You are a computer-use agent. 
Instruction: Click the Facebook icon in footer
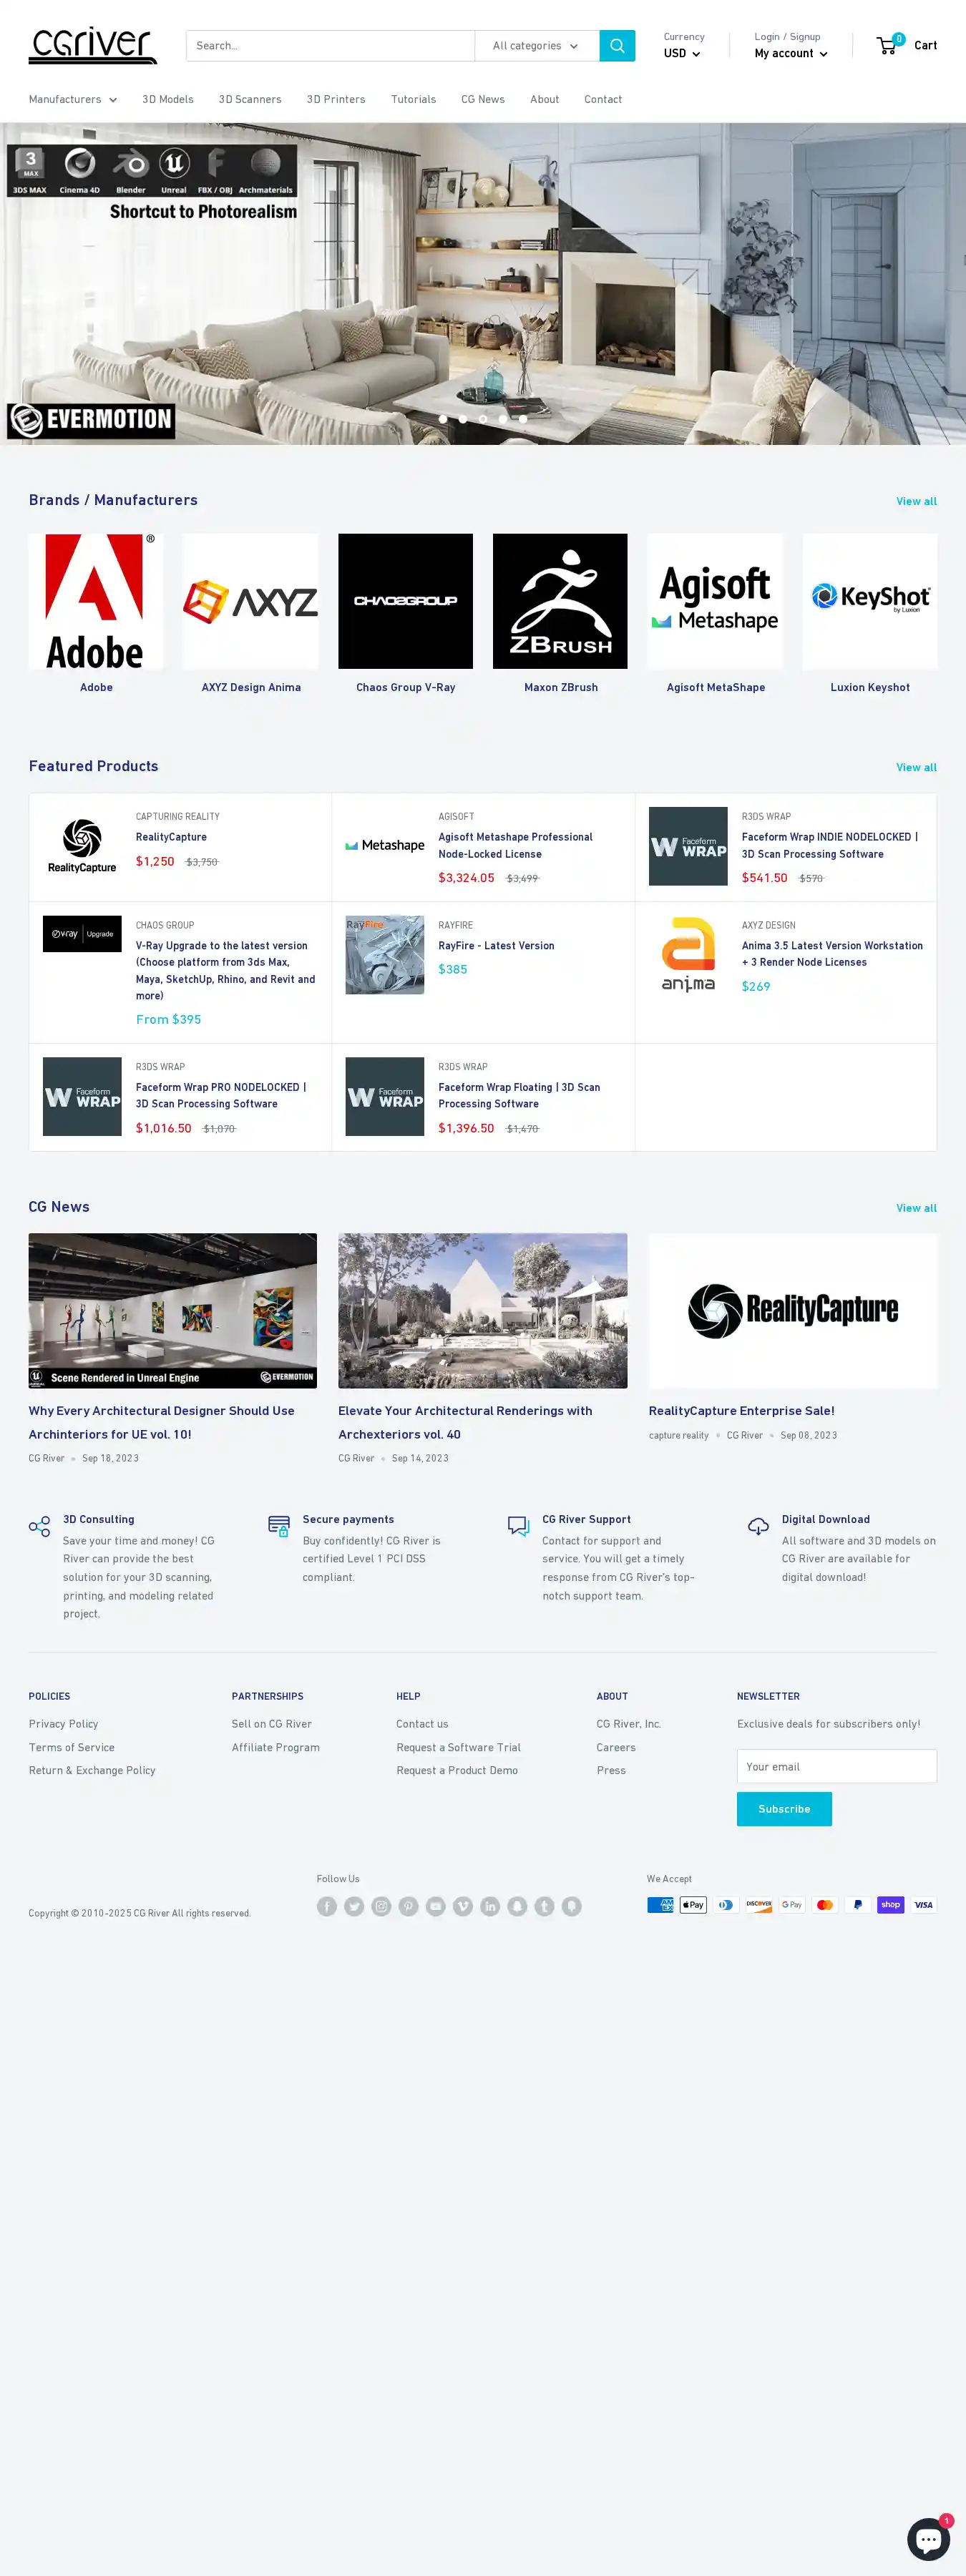[x=327, y=1906]
